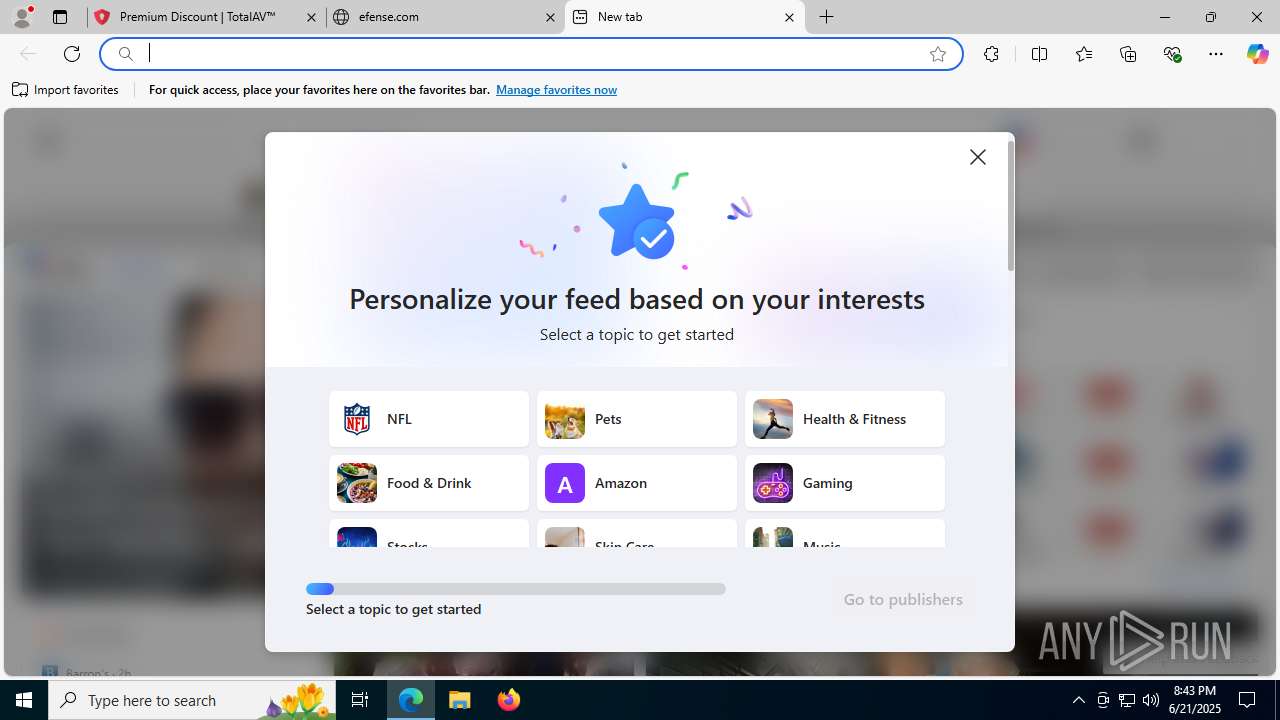This screenshot has width=1280, height=720.
Task: Click the Microsoft Edge taskbar icon
Action: [x=411, y=700]
